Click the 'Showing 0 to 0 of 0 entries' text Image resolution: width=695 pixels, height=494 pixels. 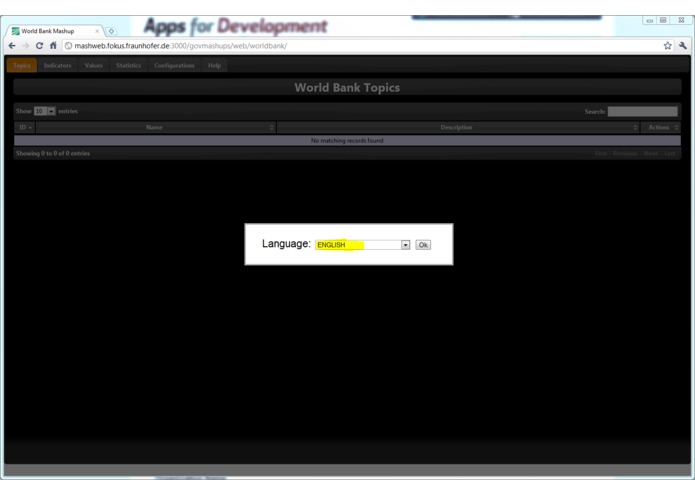pyautogui.click(x=53, y=153)
